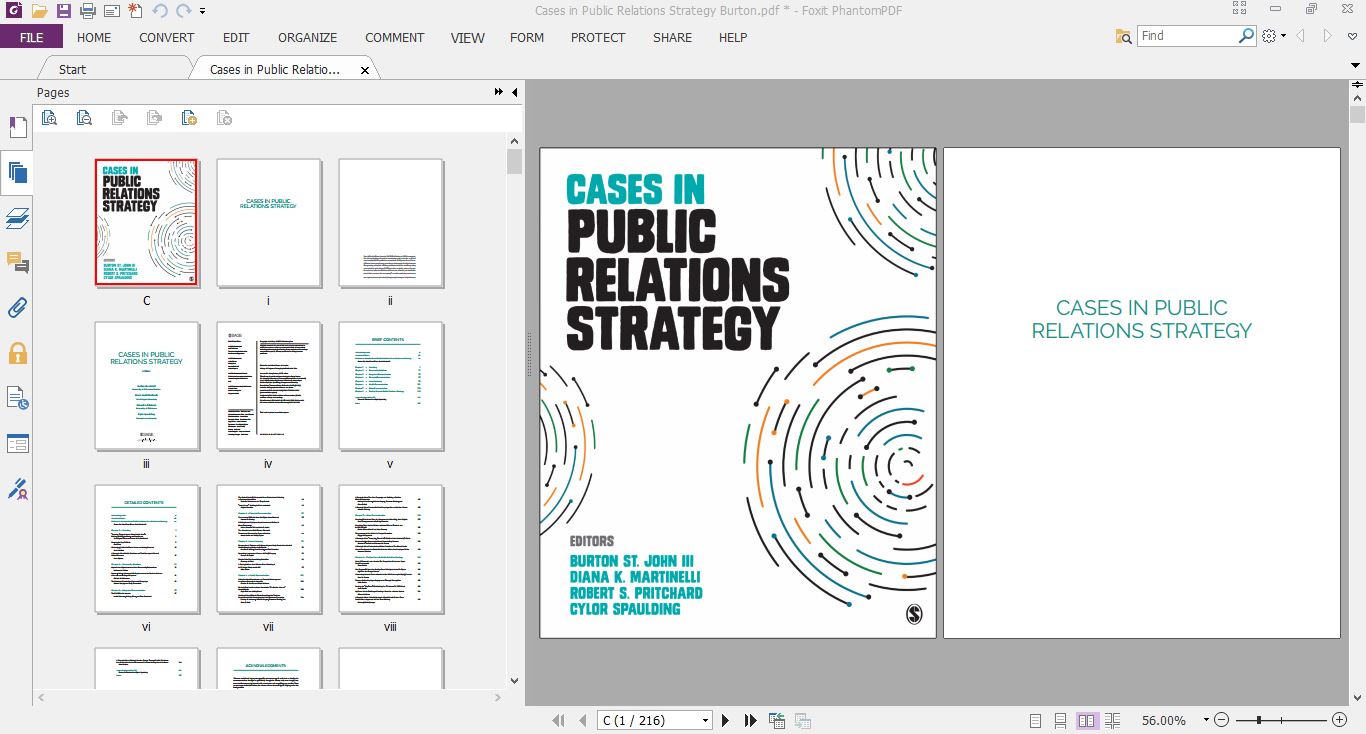
Task: Click the magnifier search icon in Find box
Action: coord(1246,35)
